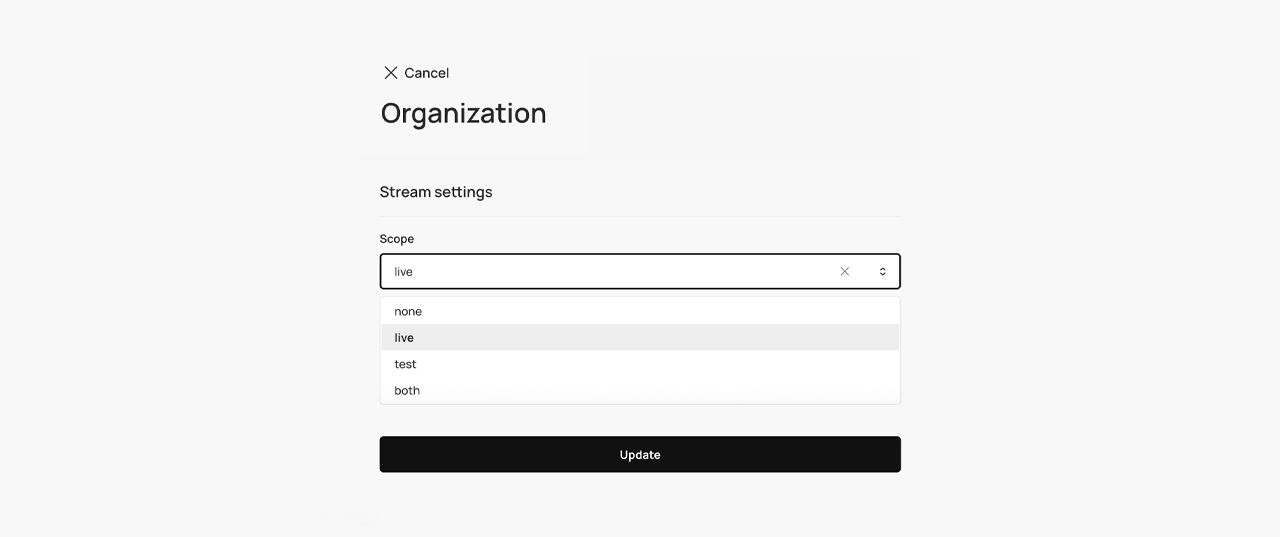This screenshot has height=537, width=1280.
Task: Click the Cancel text link
Action: 427,73
